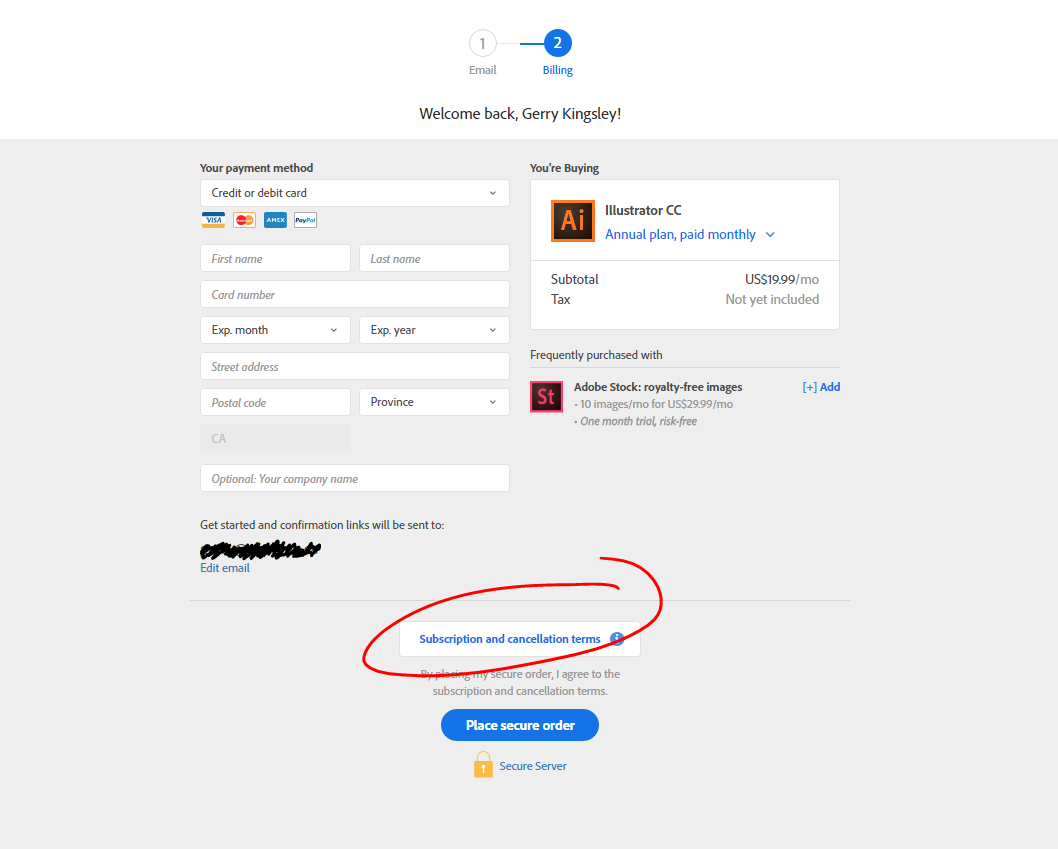Select the AMEX card icon
The image size is (1058, 849).
pyautogui.click(x=275, y=220)
